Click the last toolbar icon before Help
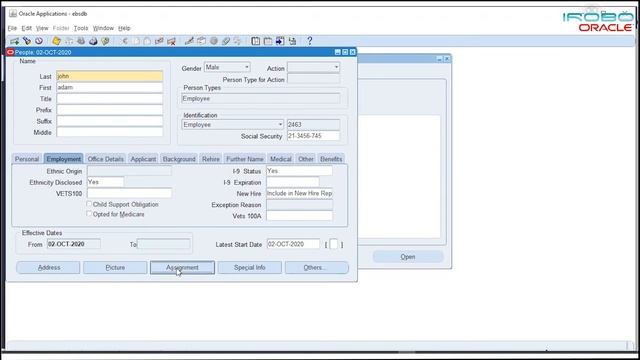Image resolution: width=640 pixels, height=360 pixels. click(292, 41)
